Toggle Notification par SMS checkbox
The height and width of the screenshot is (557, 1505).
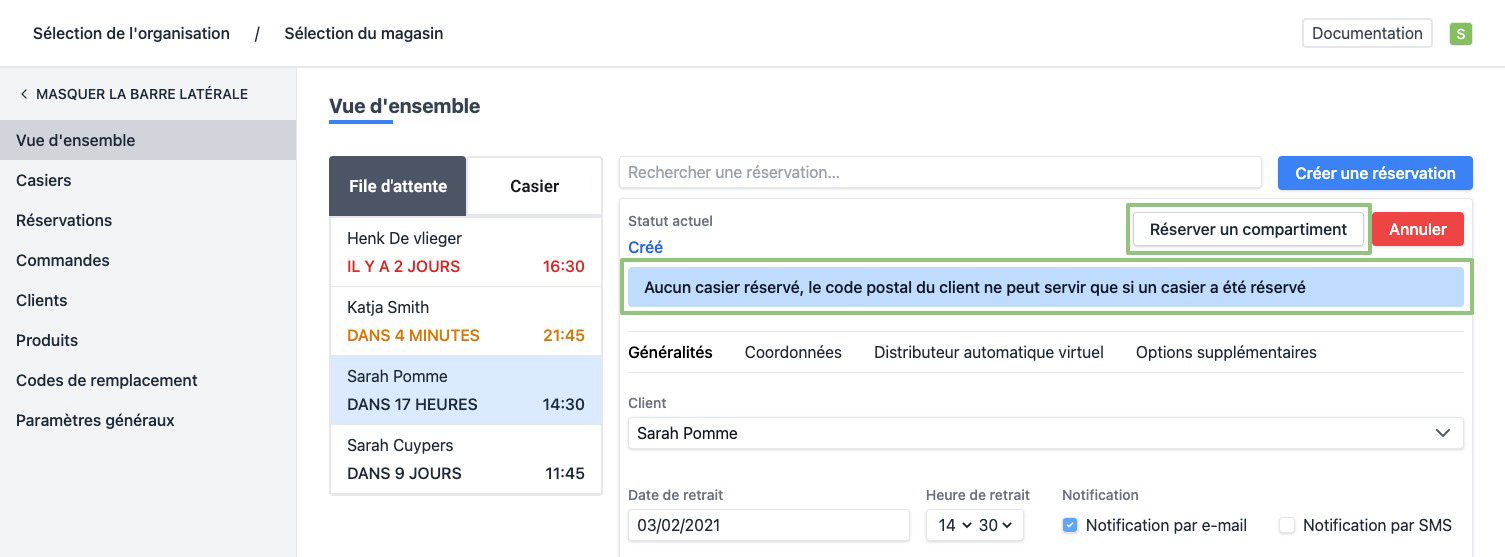point(1287,525)
